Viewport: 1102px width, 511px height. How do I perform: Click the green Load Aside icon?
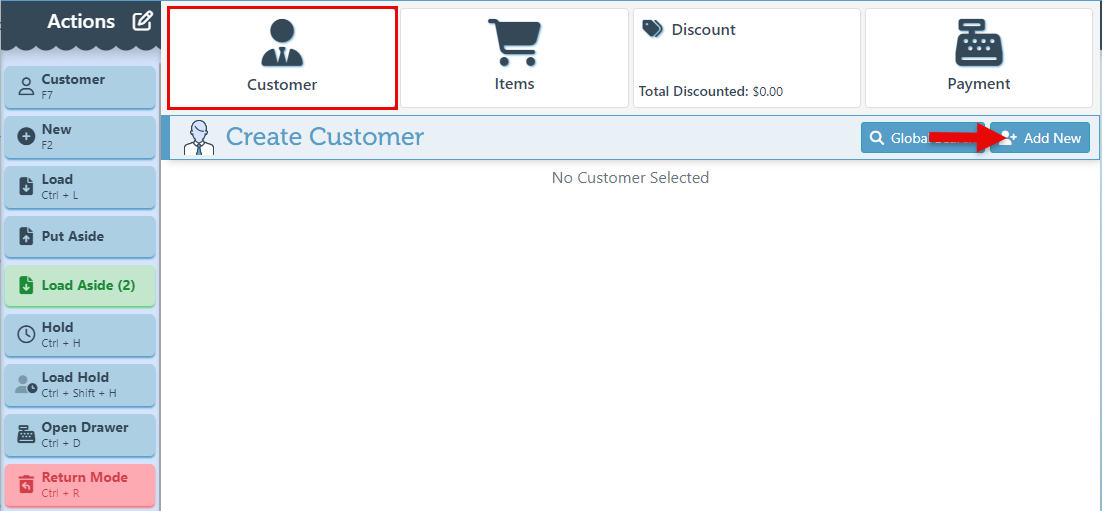pos(27,286)
